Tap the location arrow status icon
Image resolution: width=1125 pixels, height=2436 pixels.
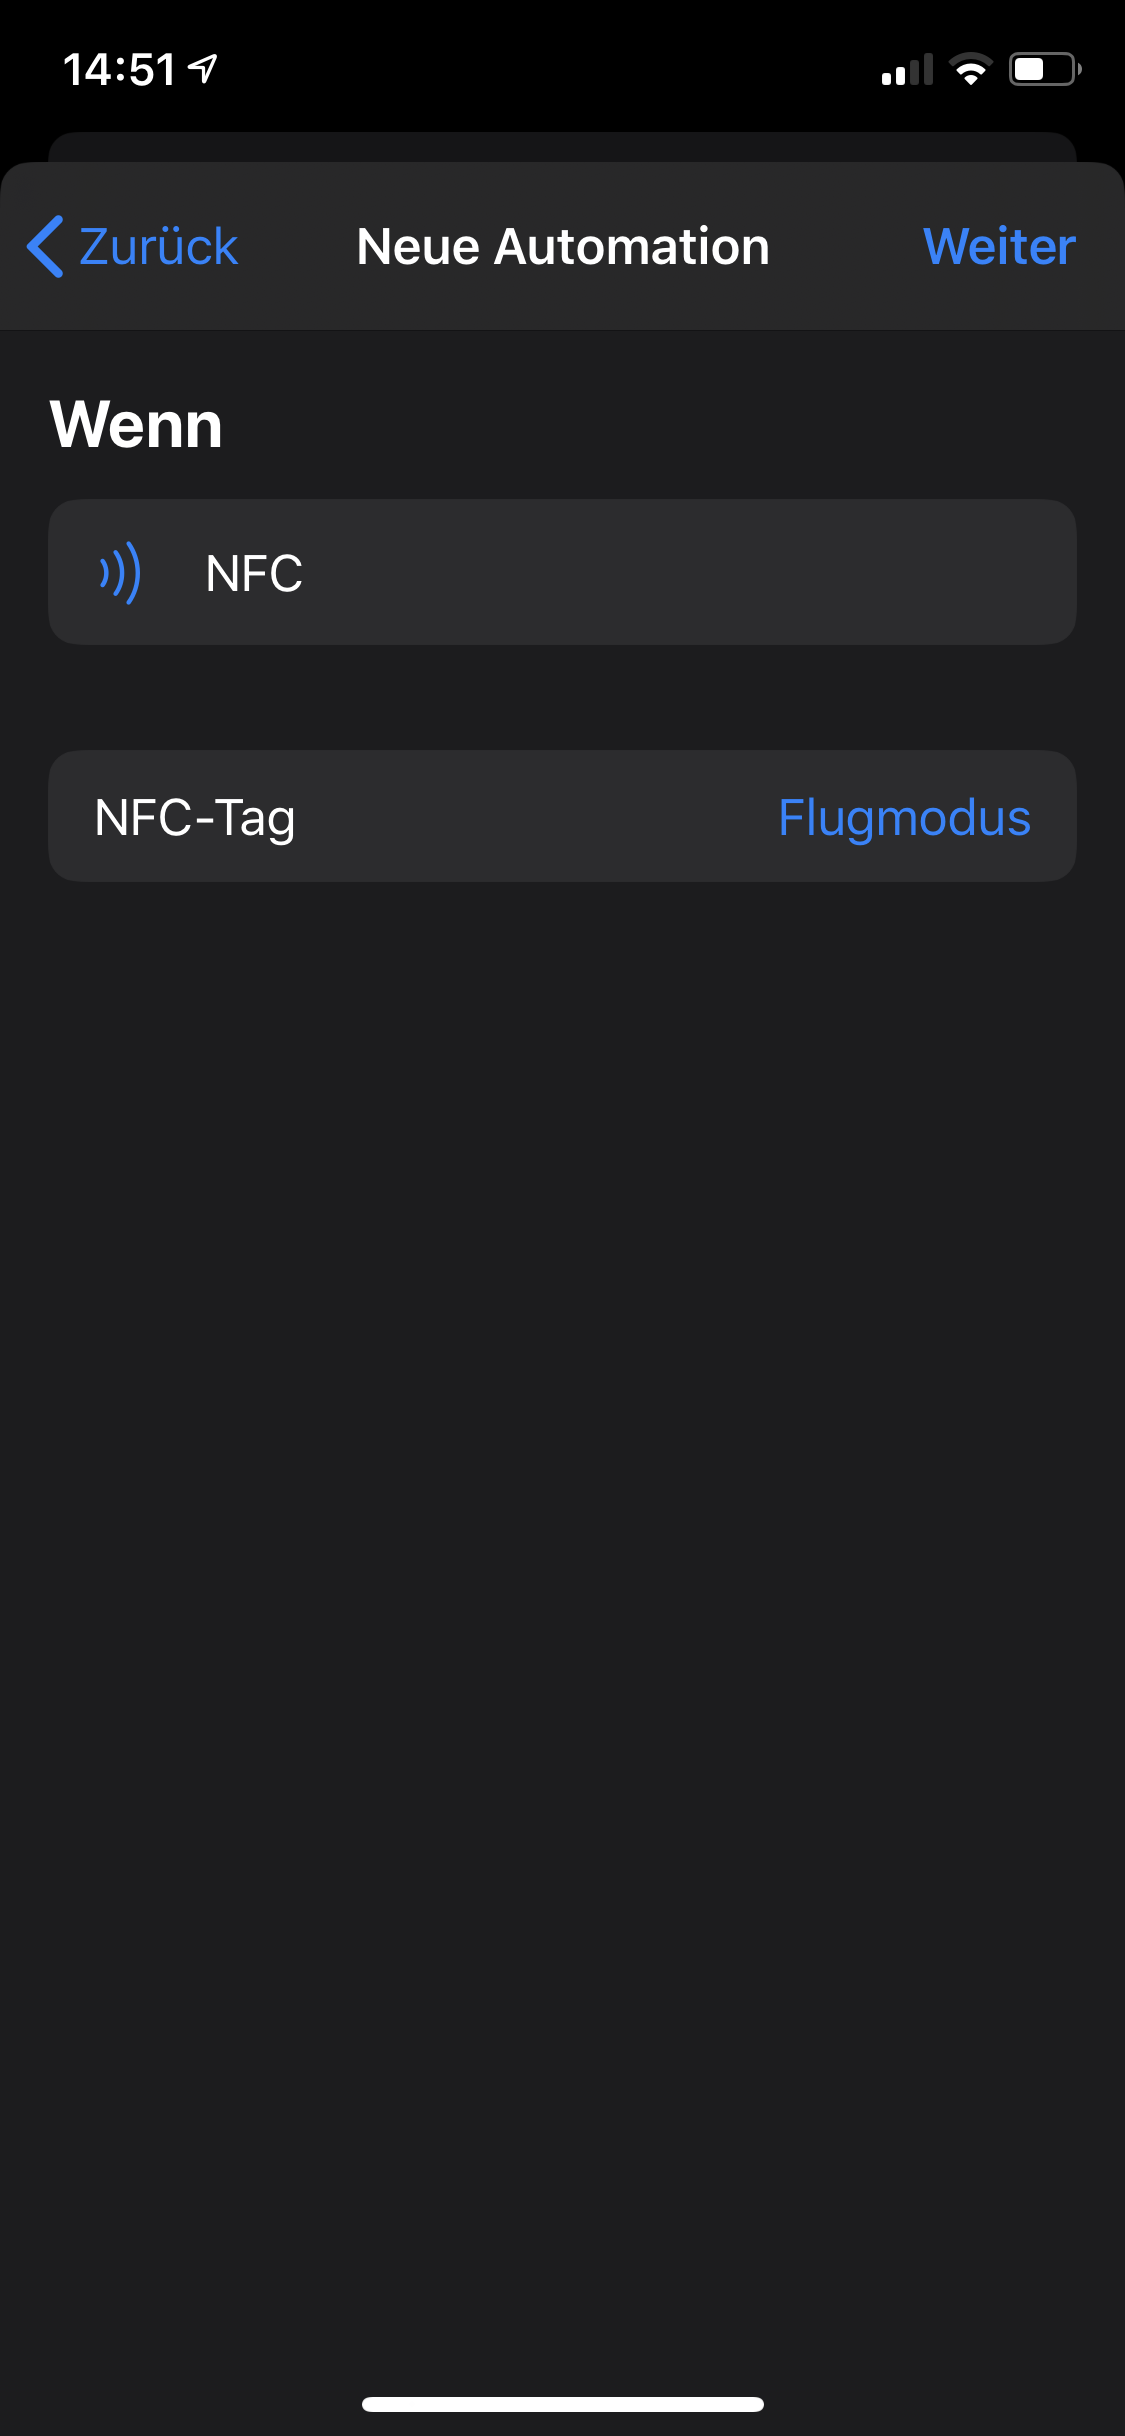[203, 68]
